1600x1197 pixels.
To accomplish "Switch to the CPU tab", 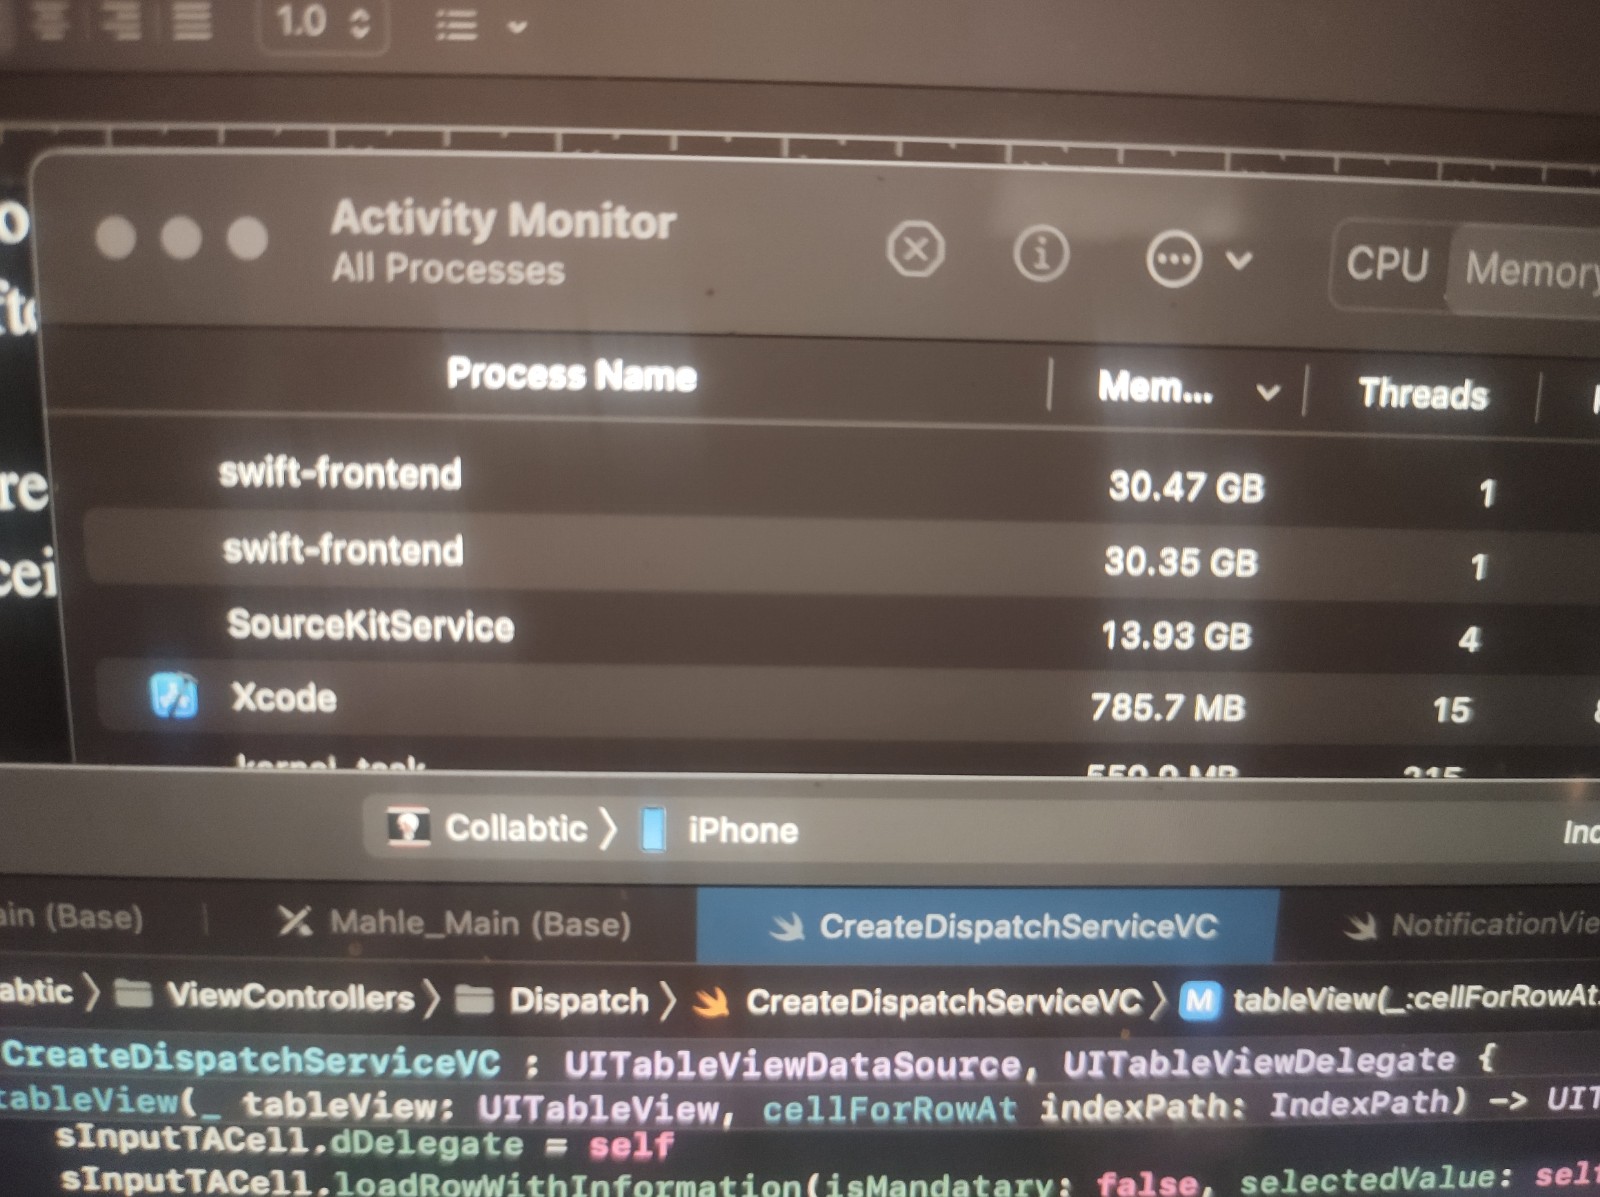I will tap(1387, 264).
